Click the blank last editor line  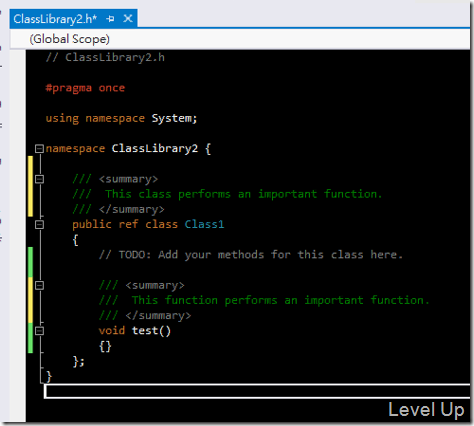[257, 391]
